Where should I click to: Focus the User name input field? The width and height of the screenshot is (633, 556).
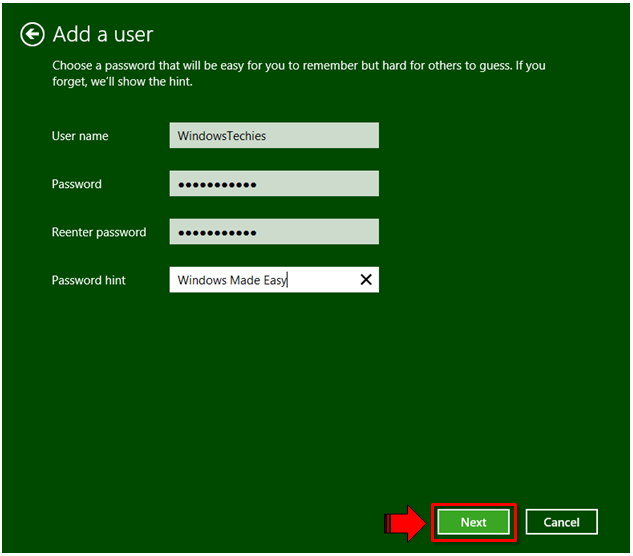click(274, 136)
